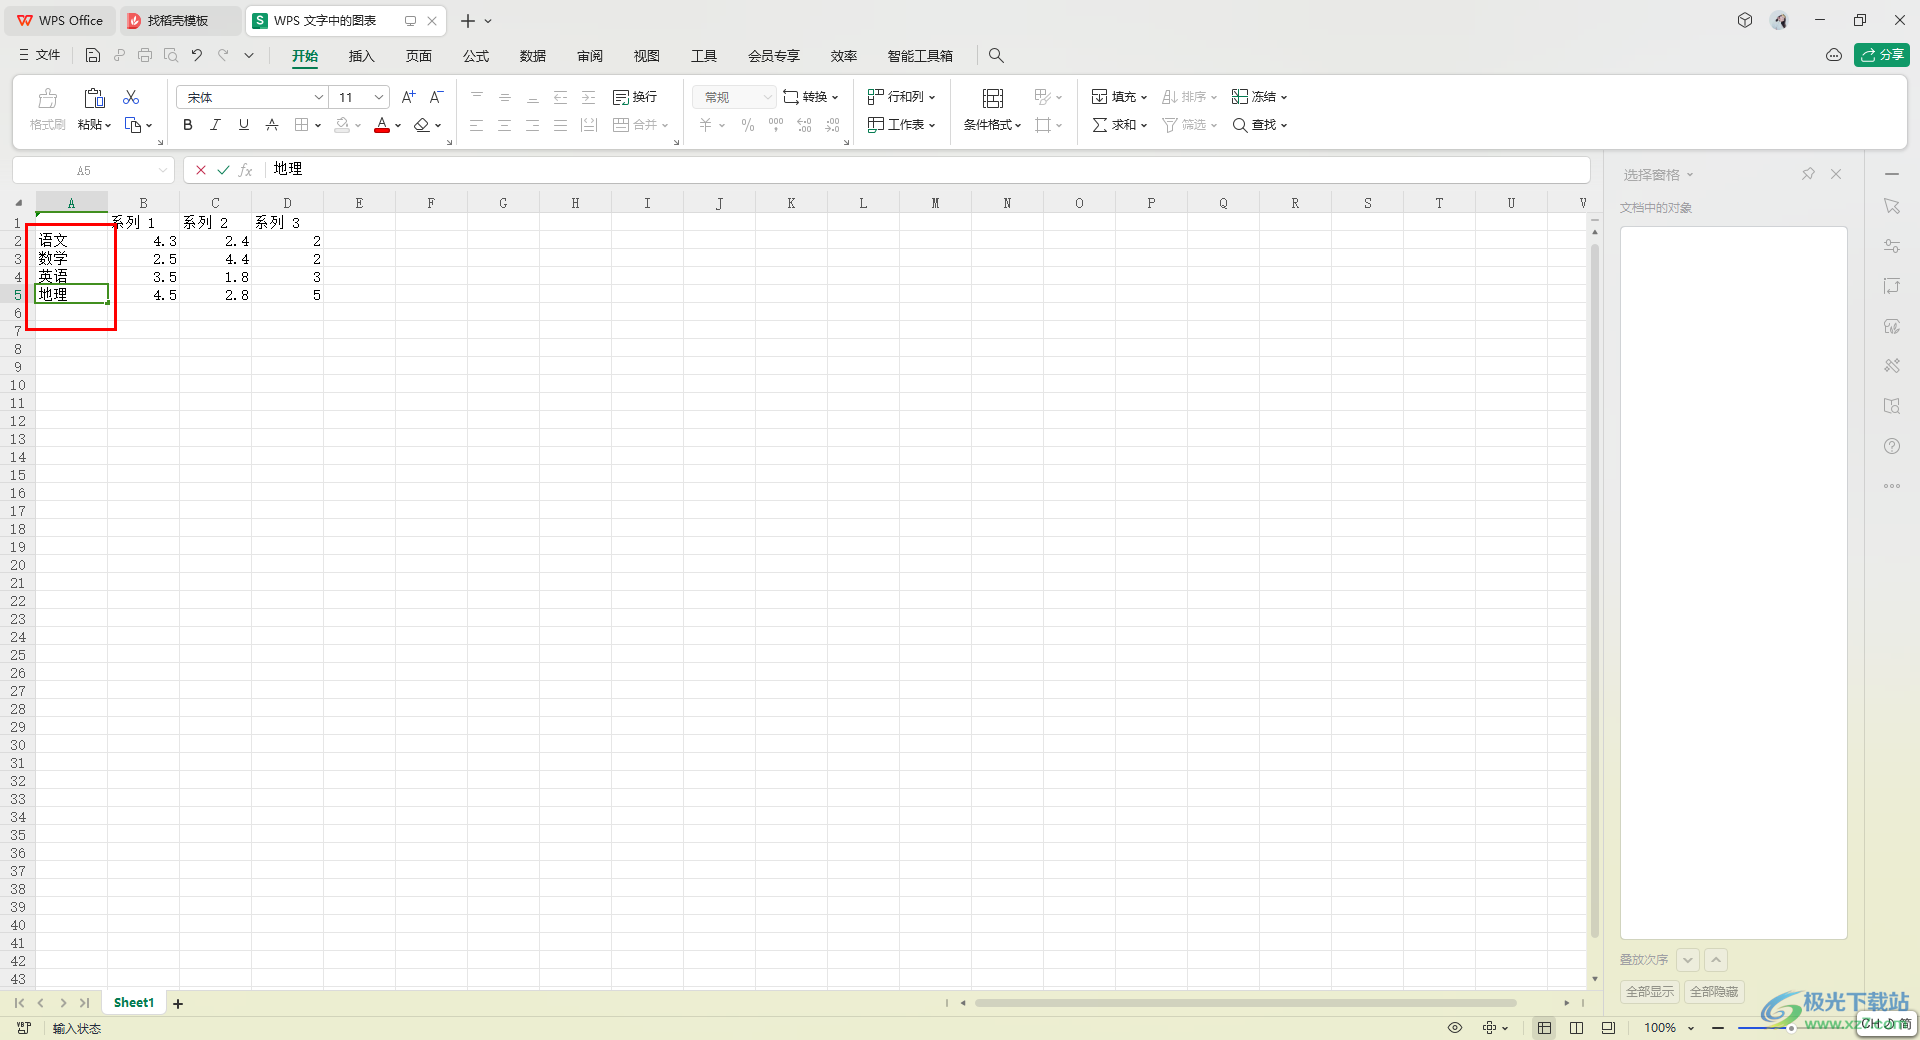
Task: Click the fill color bucket swatch
Action: pyautogui.click(x=343, y=125)
